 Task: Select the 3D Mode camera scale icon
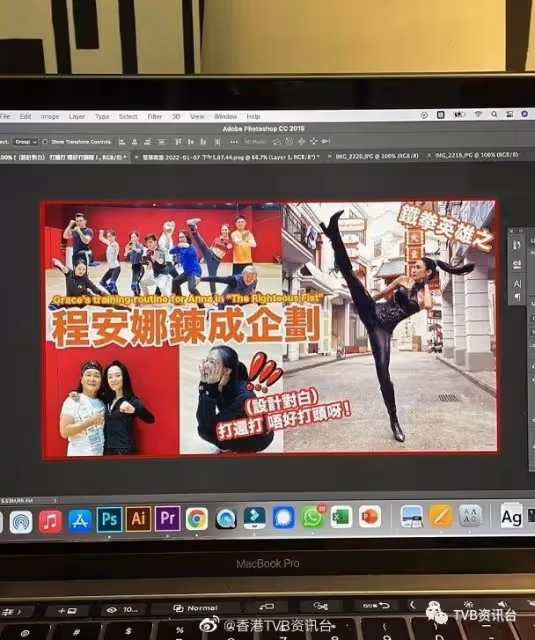[x=326, y=142]
